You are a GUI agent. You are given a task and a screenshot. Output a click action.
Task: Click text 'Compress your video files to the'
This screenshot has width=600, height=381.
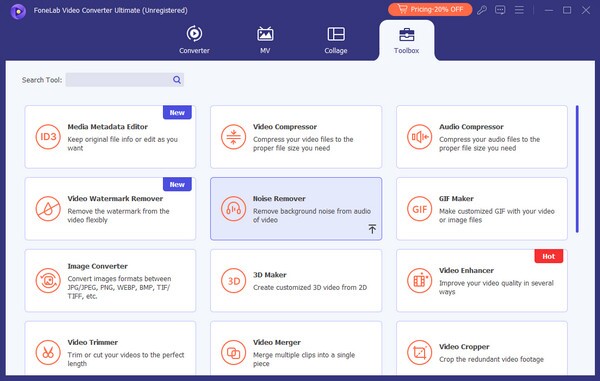(303, 139)
